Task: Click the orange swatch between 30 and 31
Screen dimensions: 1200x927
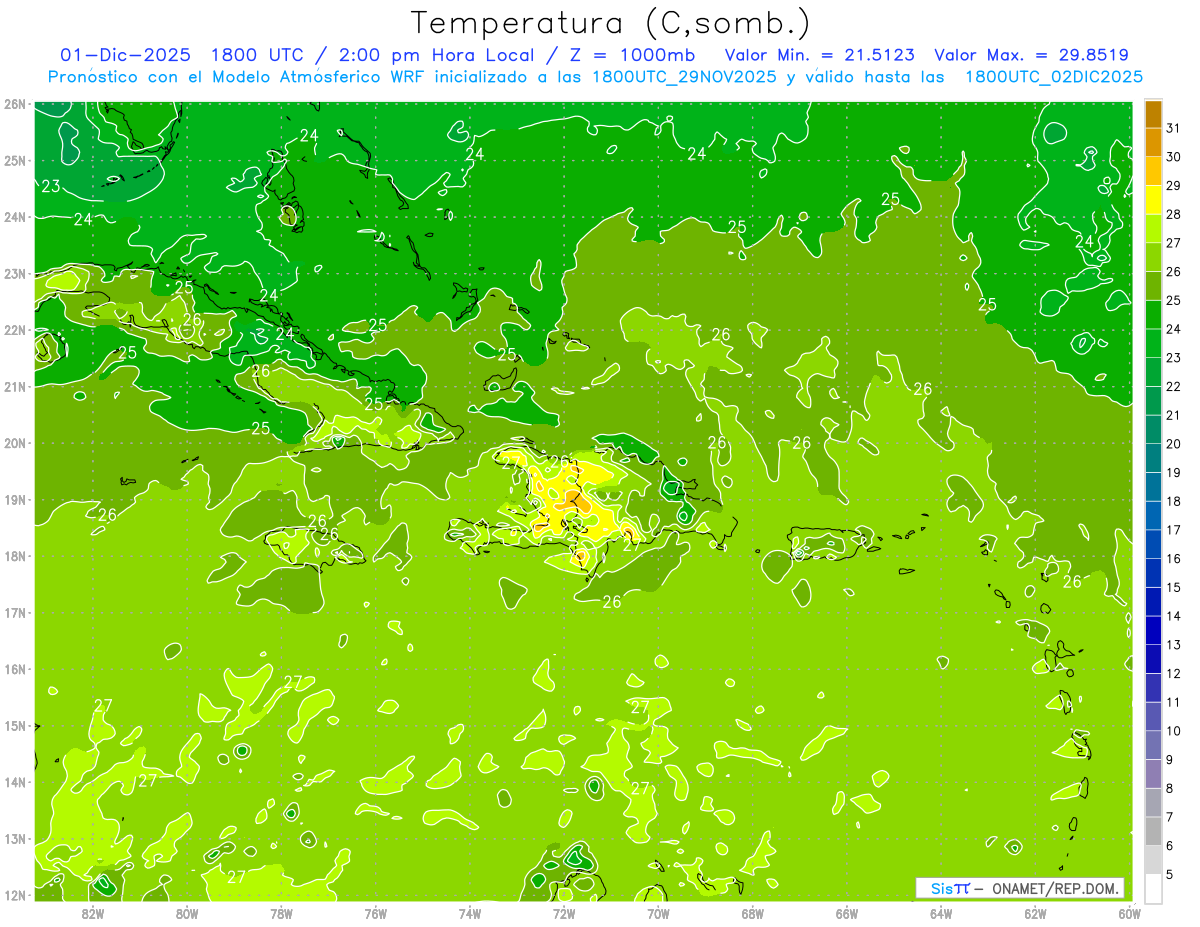Action: [1153, 142]
